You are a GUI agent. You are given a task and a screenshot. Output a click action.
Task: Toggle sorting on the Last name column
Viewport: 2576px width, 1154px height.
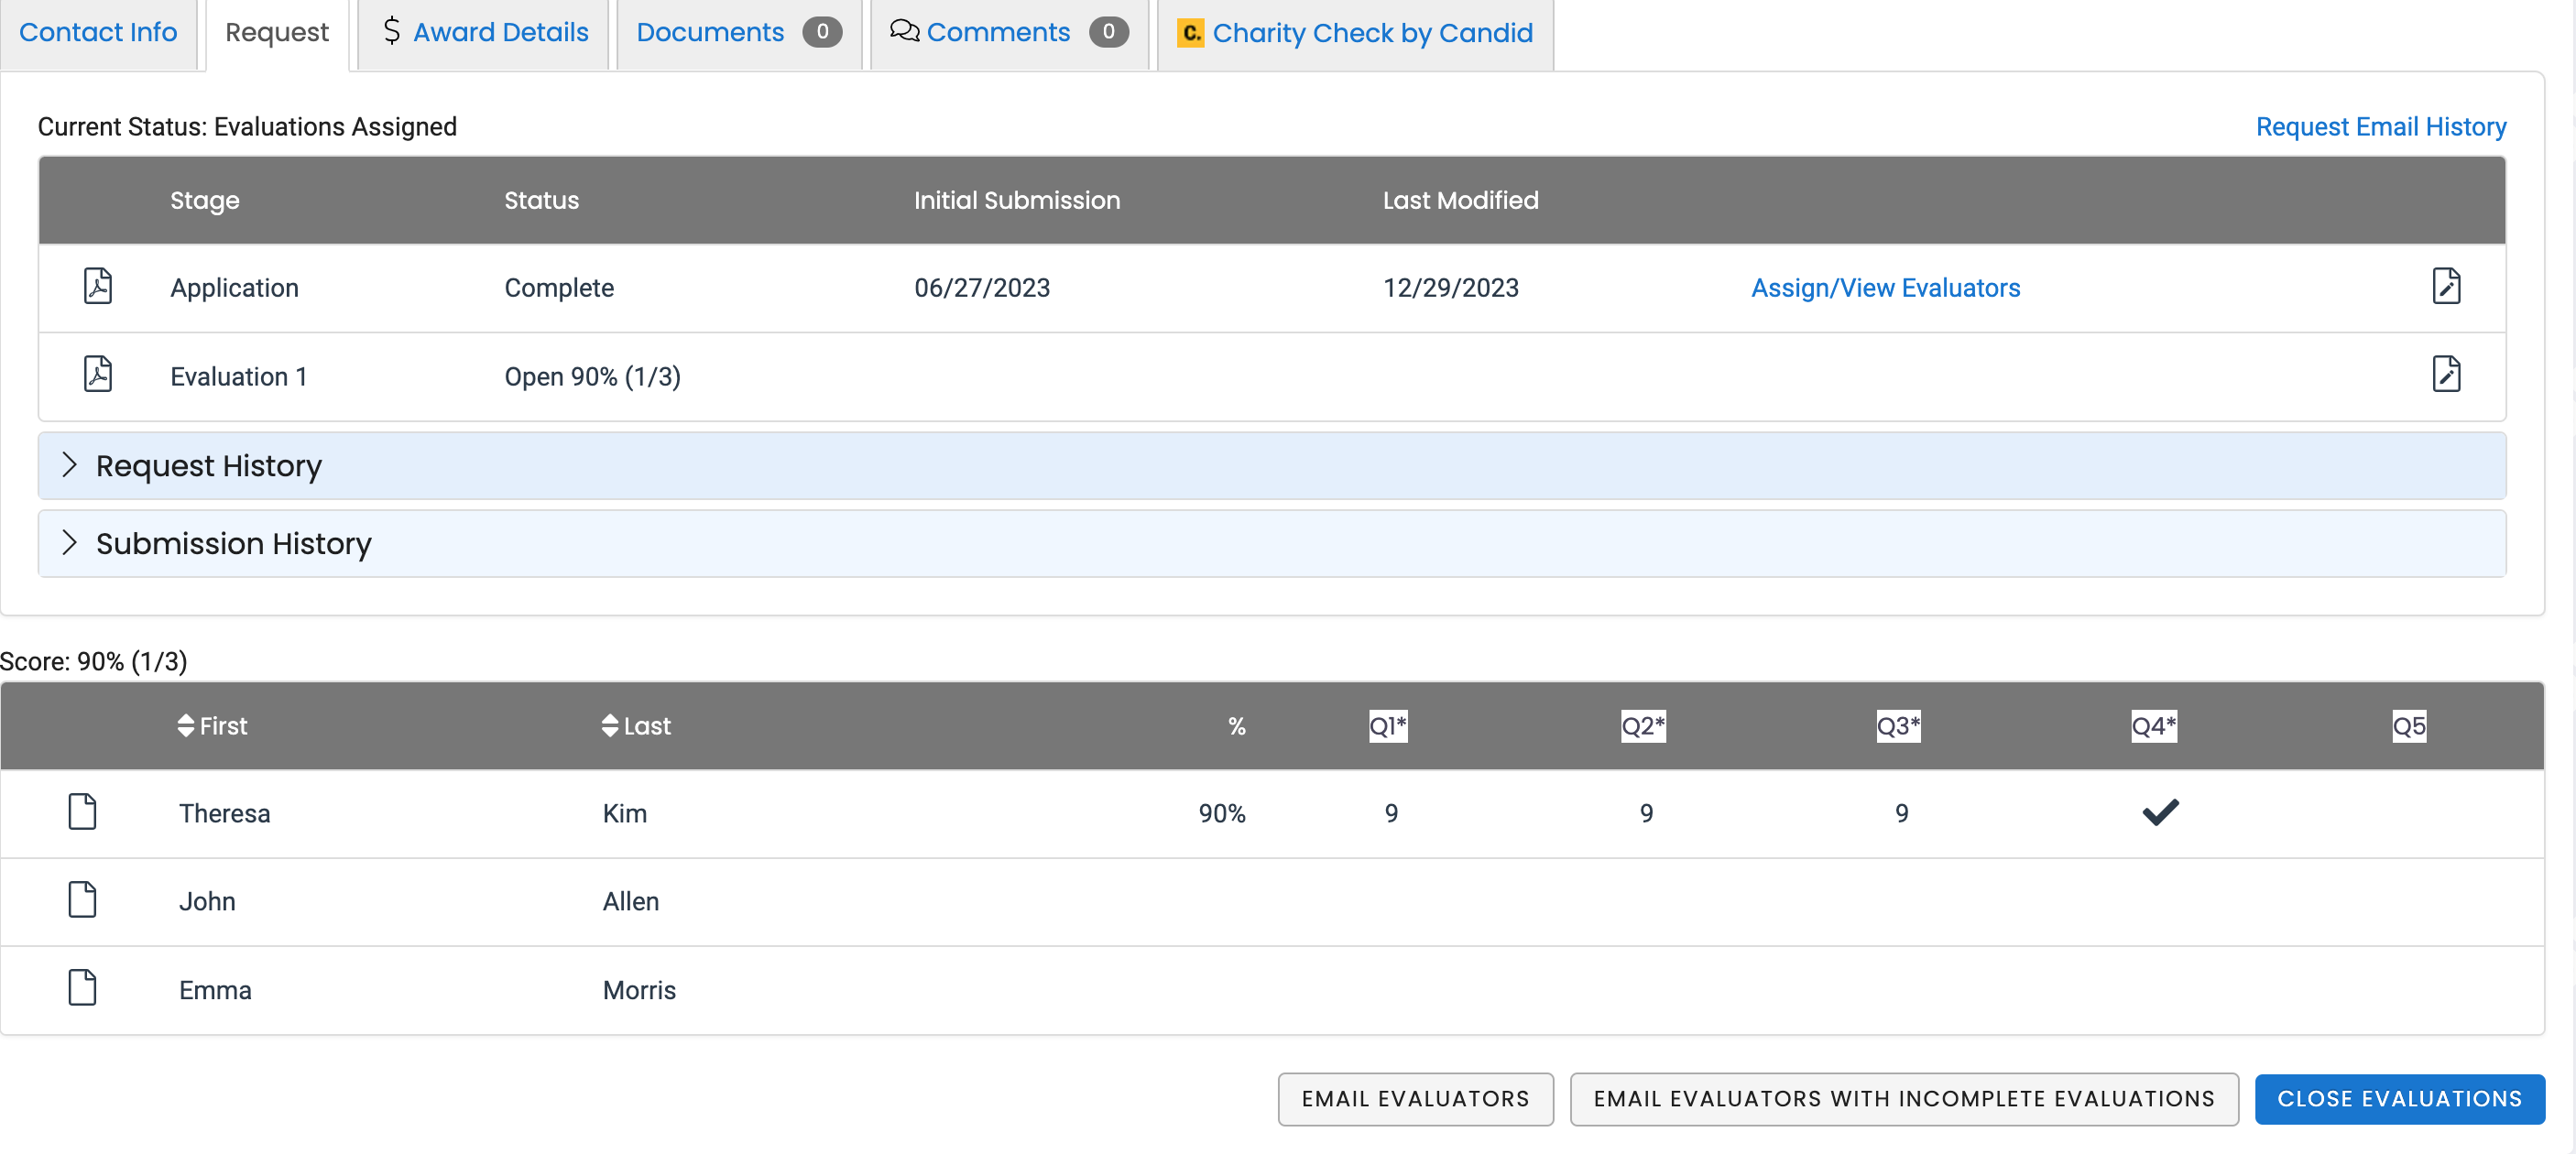click(x=610, y=726)
